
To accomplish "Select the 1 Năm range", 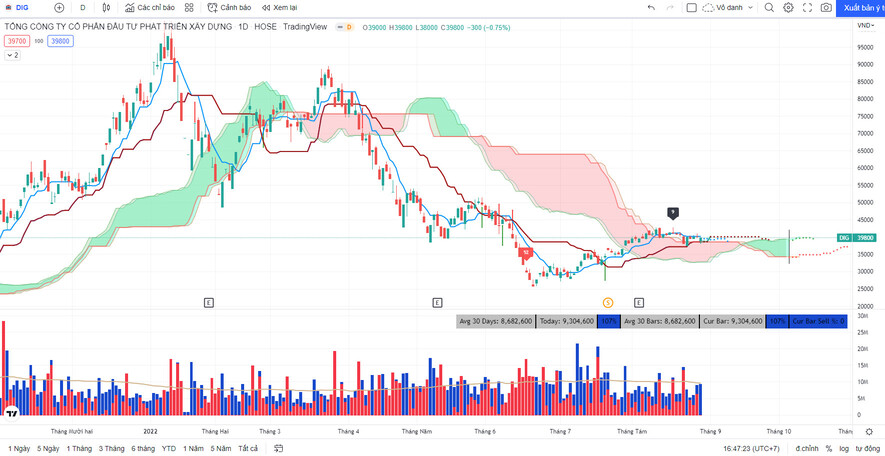I will (x=194, y=449).
